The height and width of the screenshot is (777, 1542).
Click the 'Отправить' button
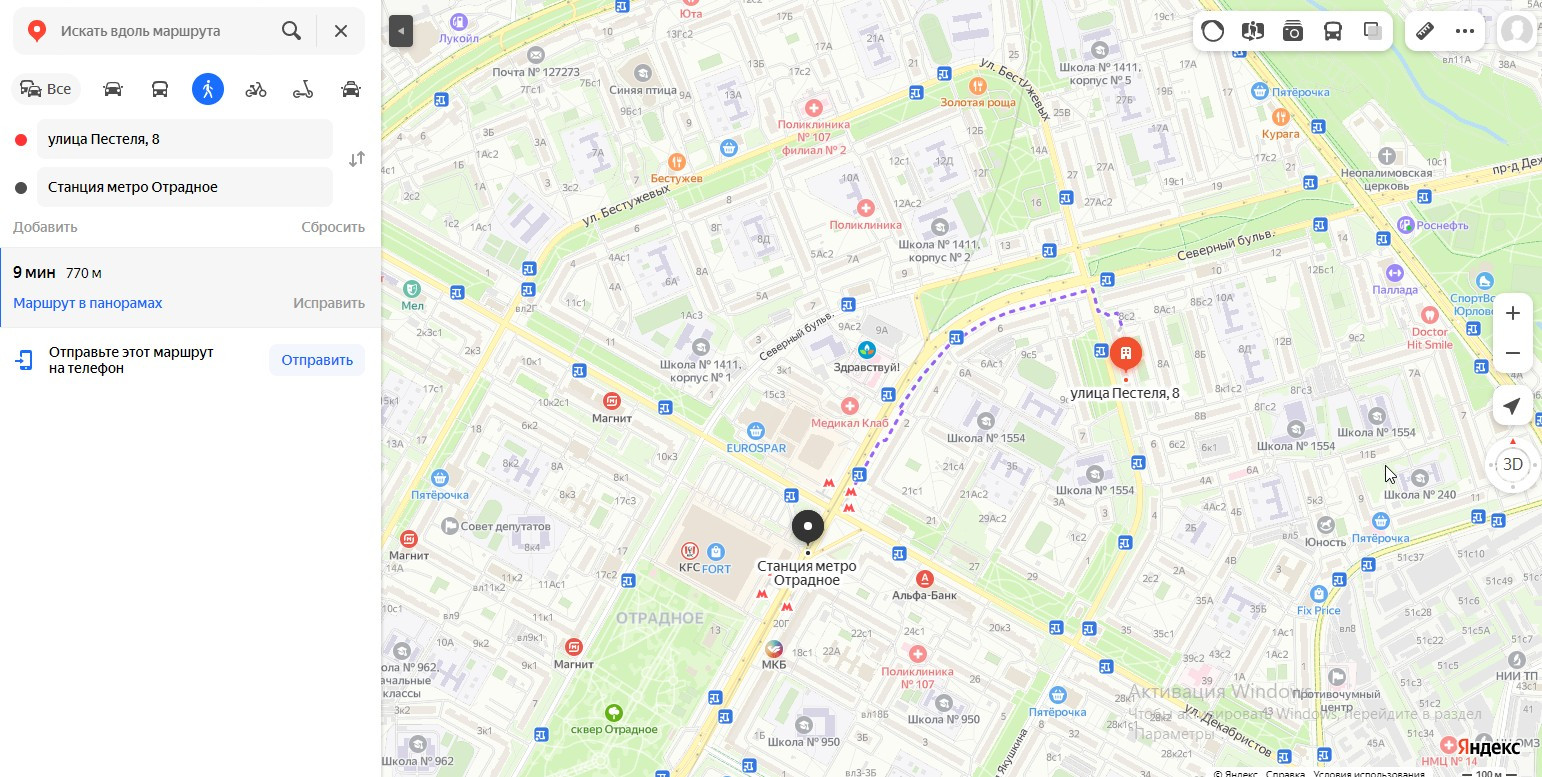317,360
